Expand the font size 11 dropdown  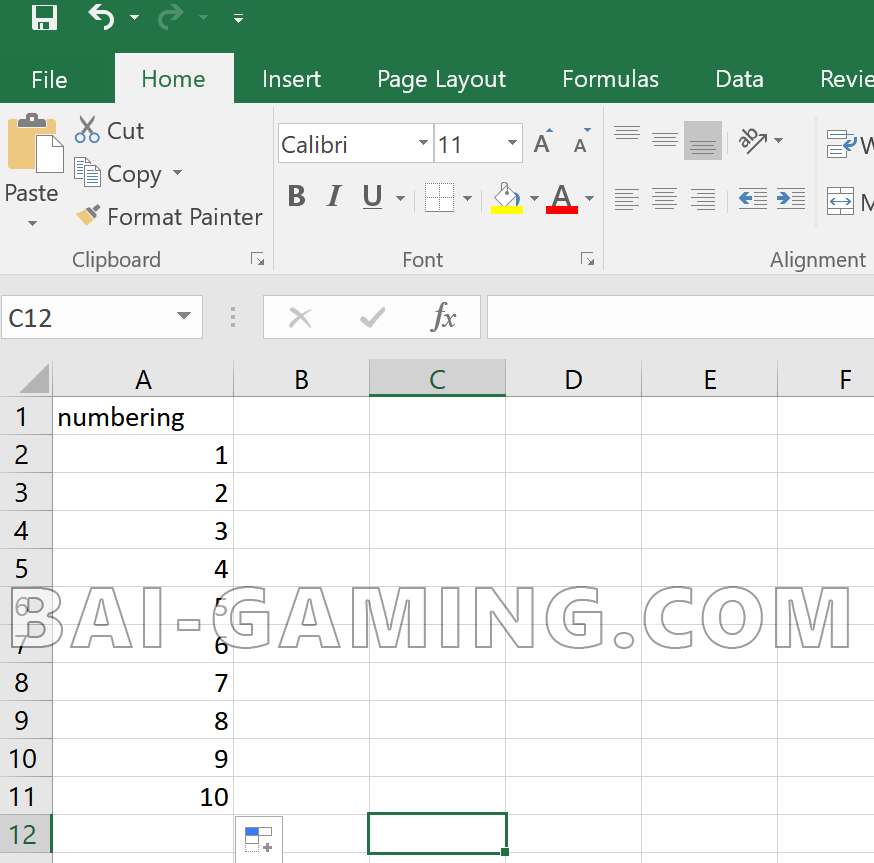tap(513, 144)
